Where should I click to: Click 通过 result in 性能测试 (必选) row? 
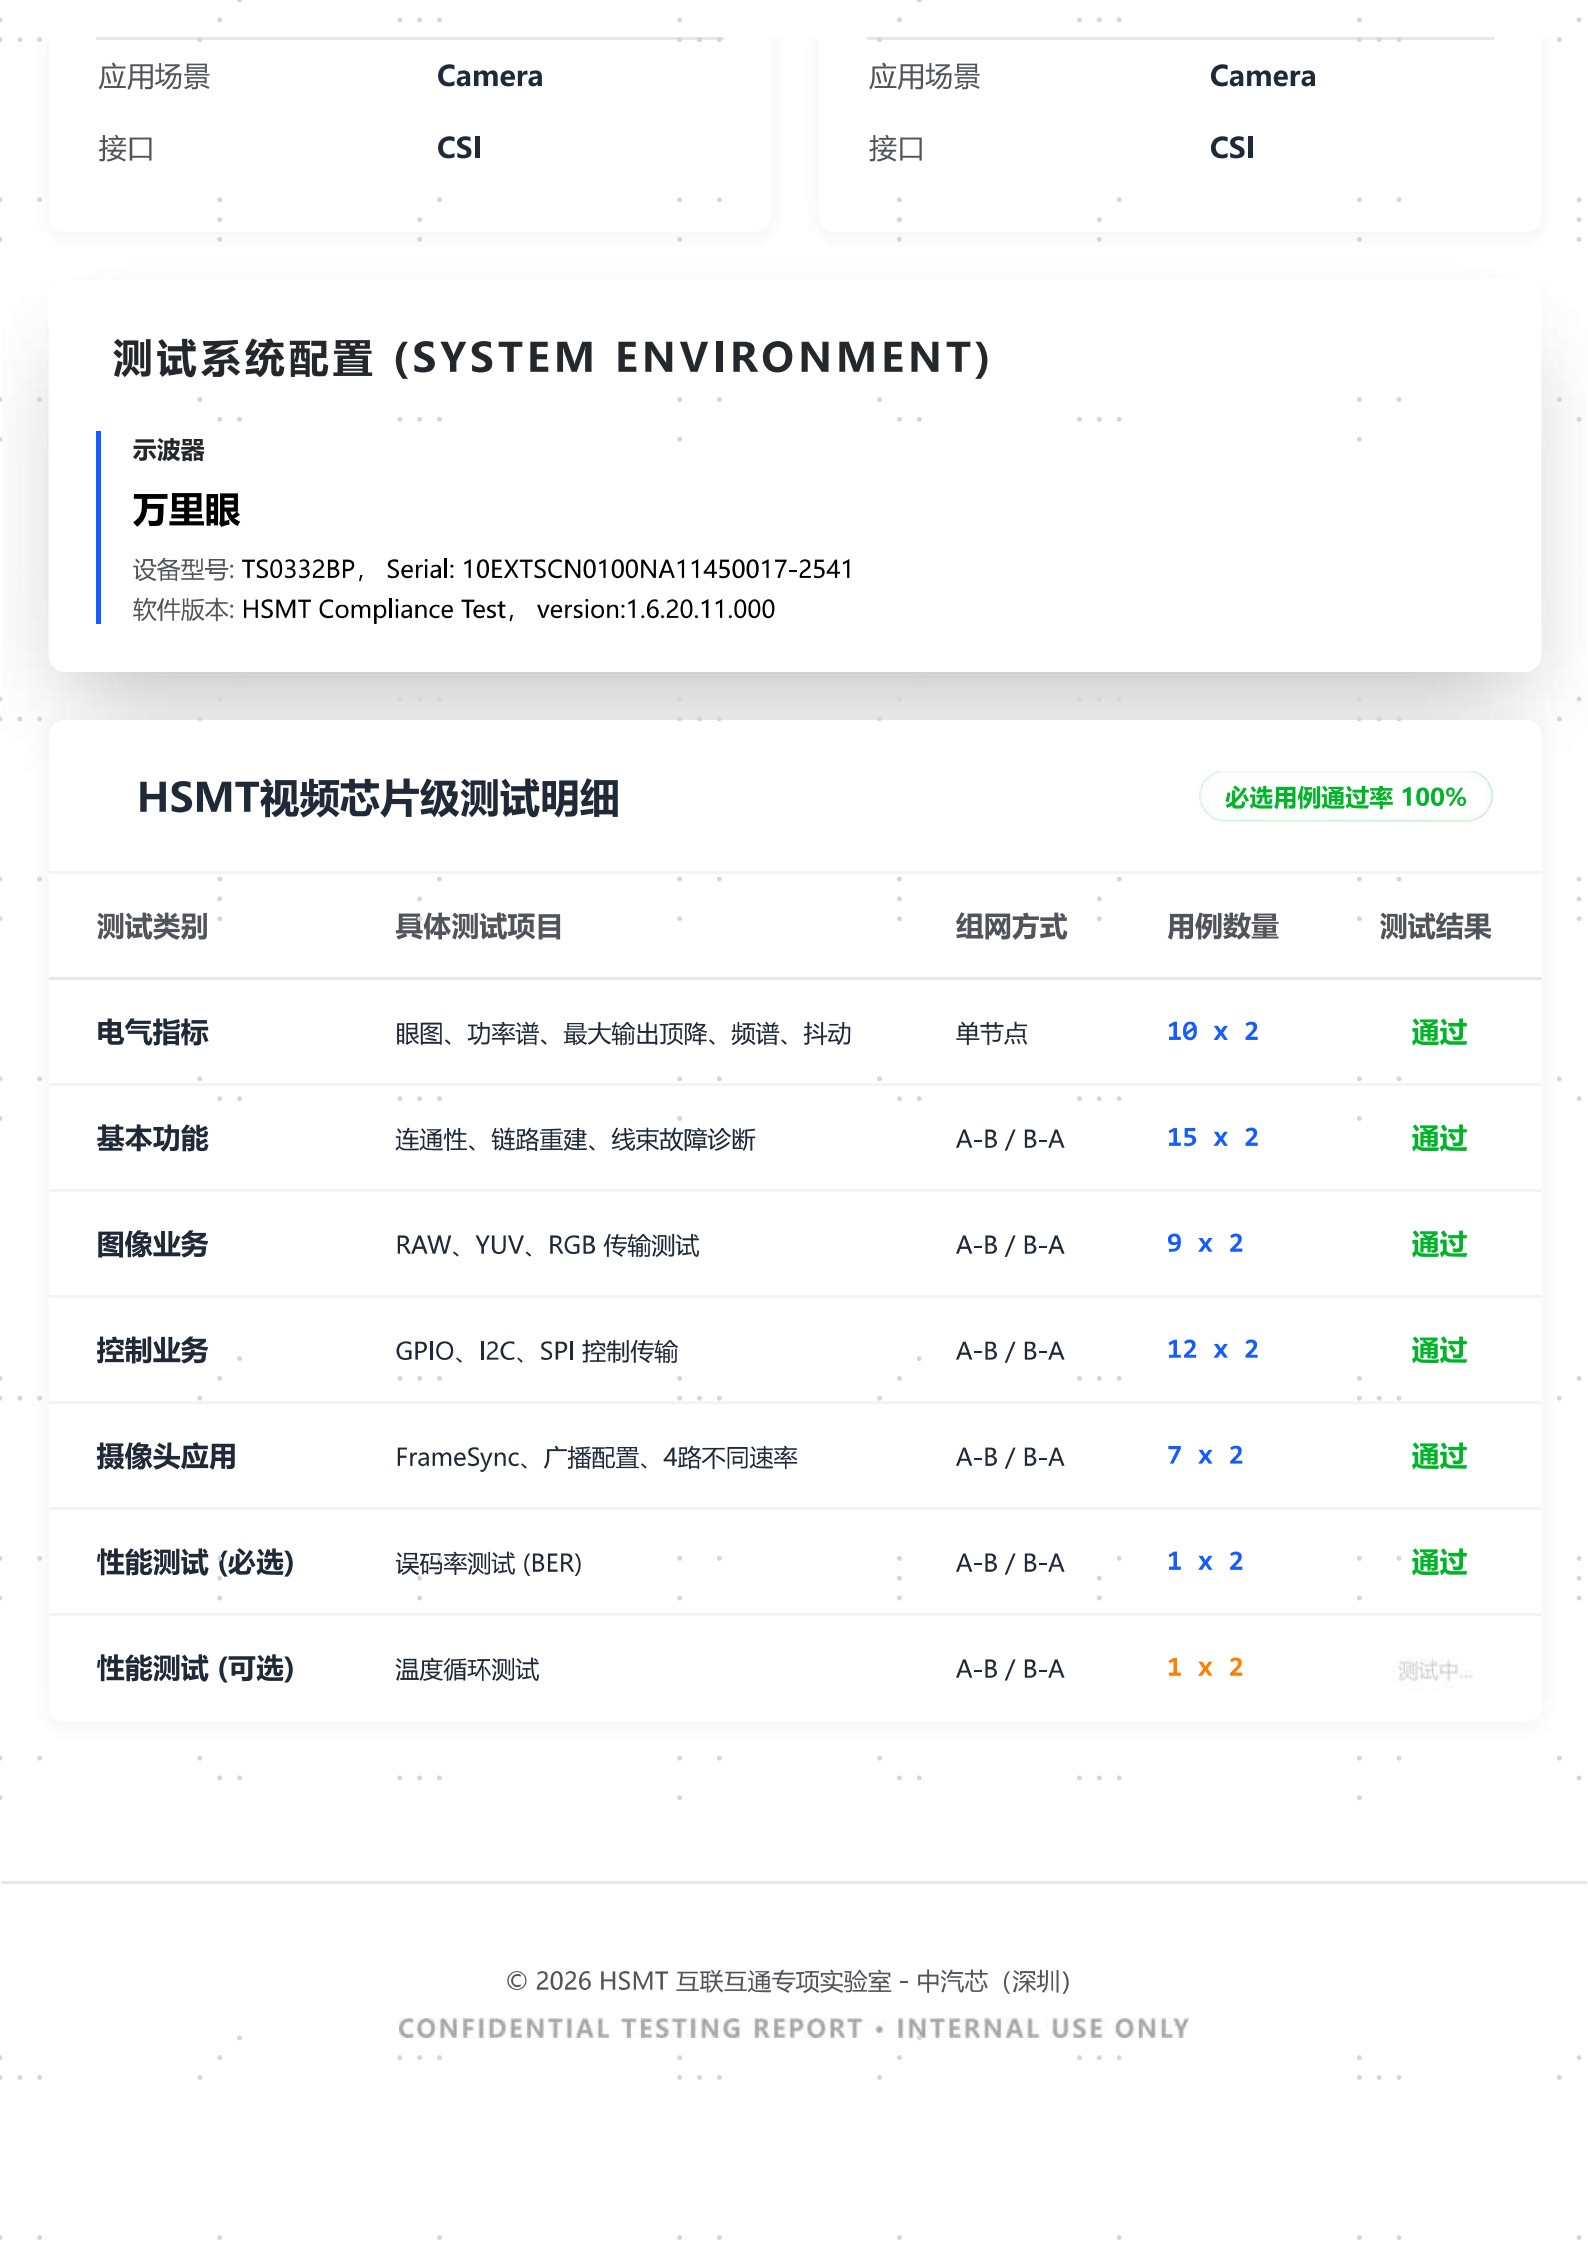tap(1439, 1562)
